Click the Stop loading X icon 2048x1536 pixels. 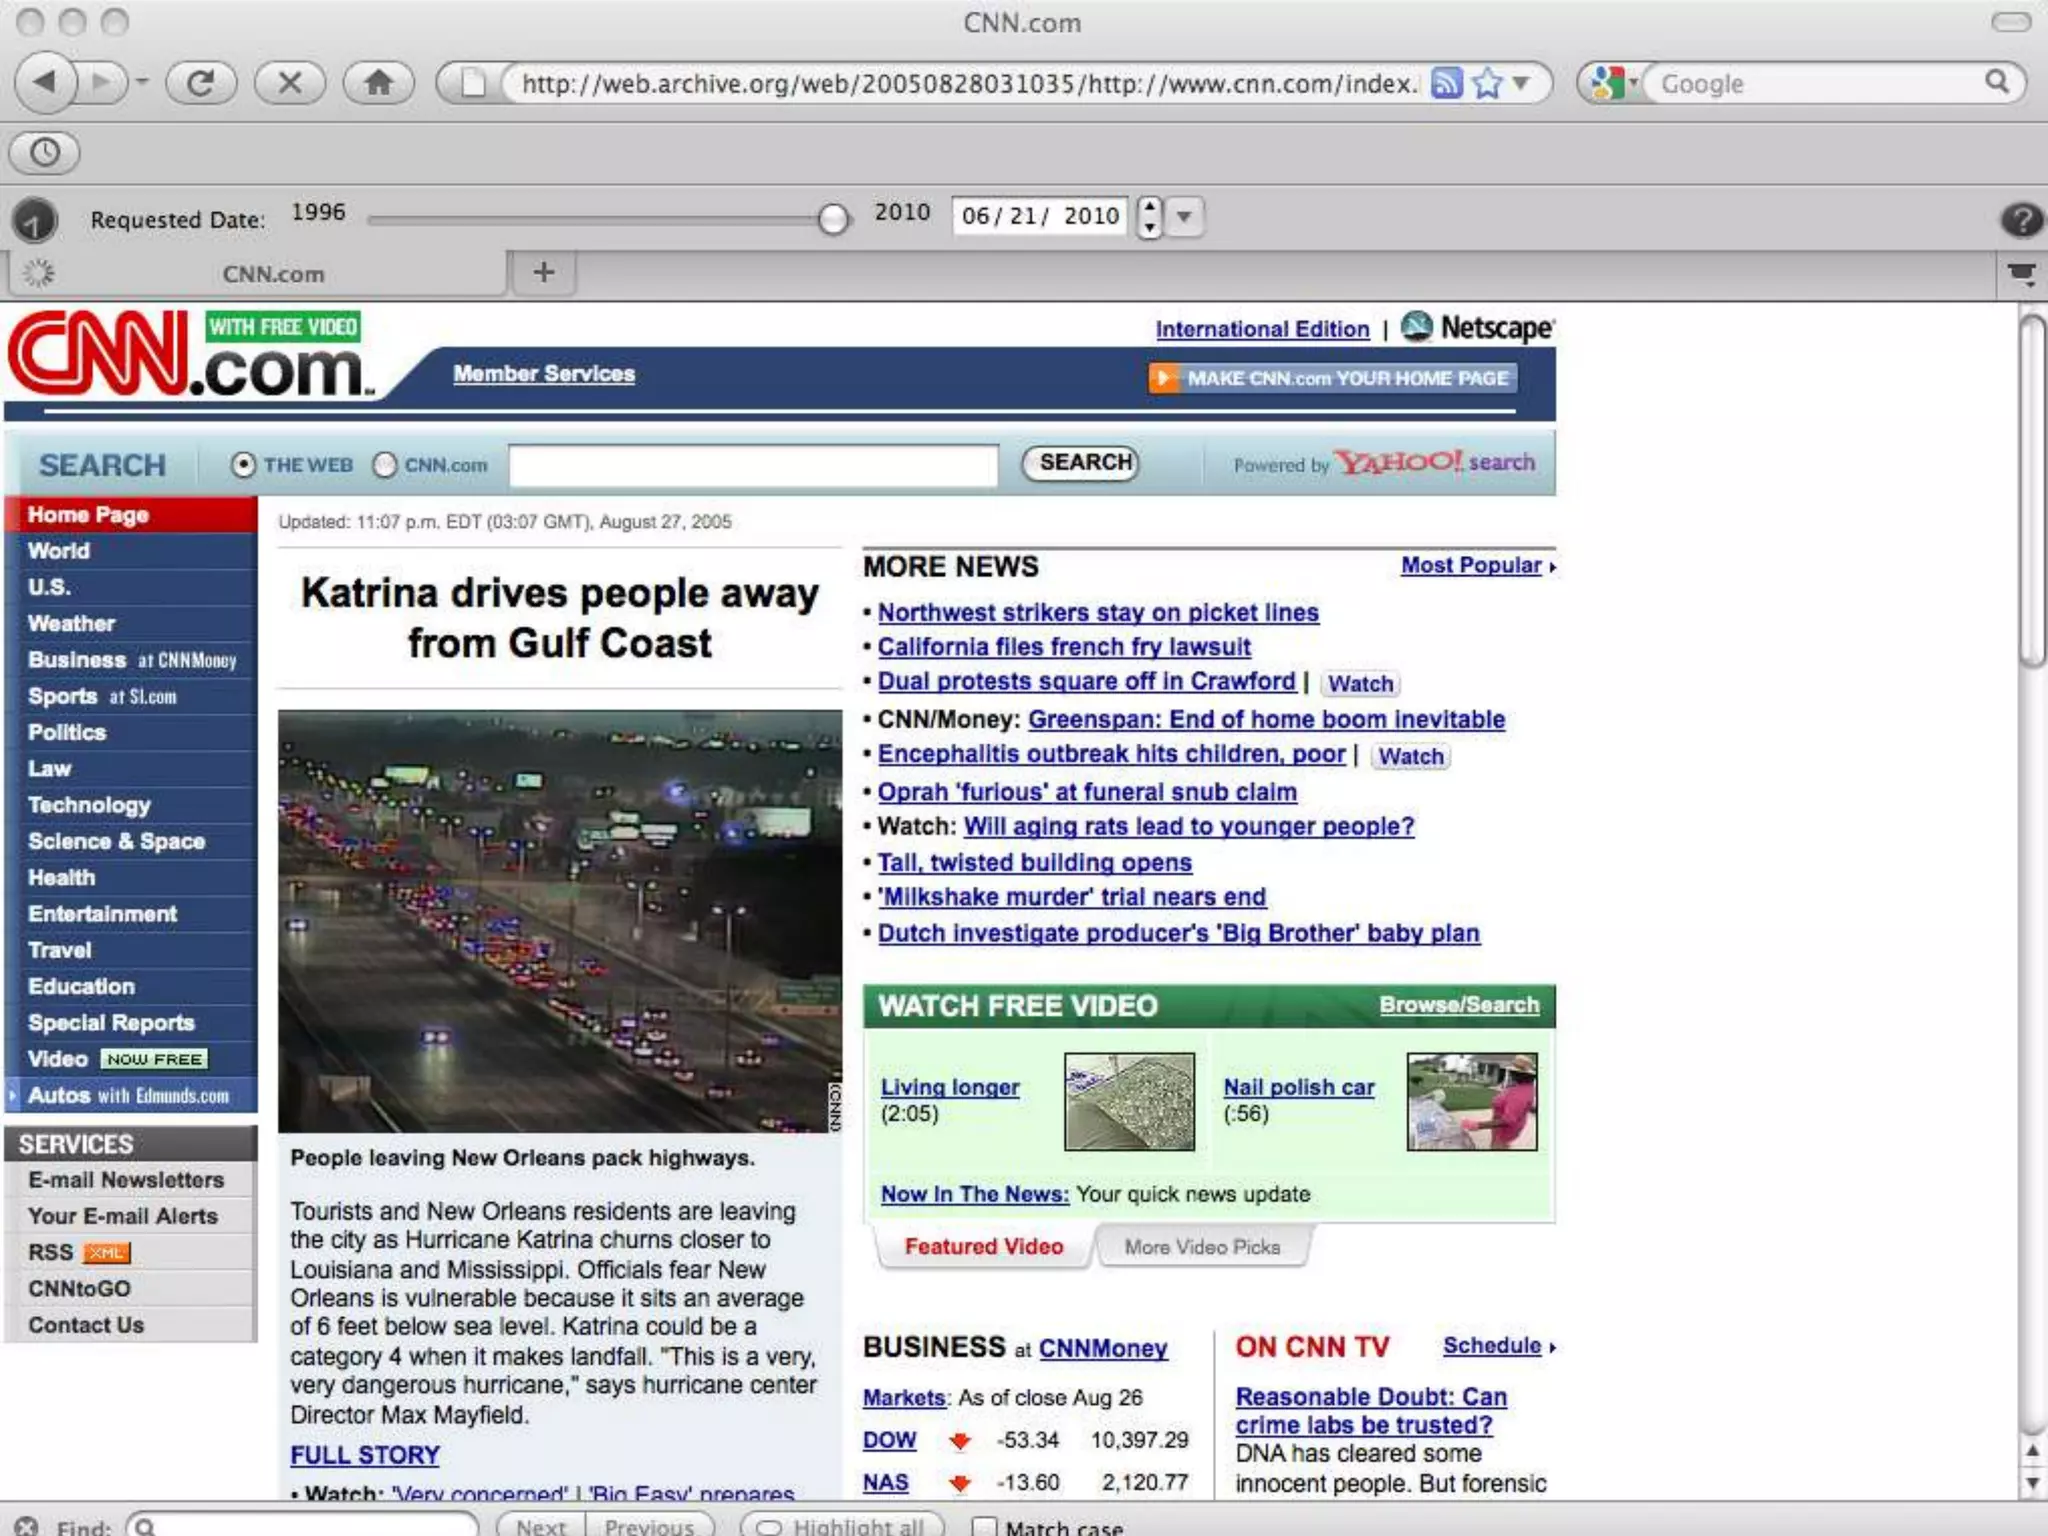[290, 82]
